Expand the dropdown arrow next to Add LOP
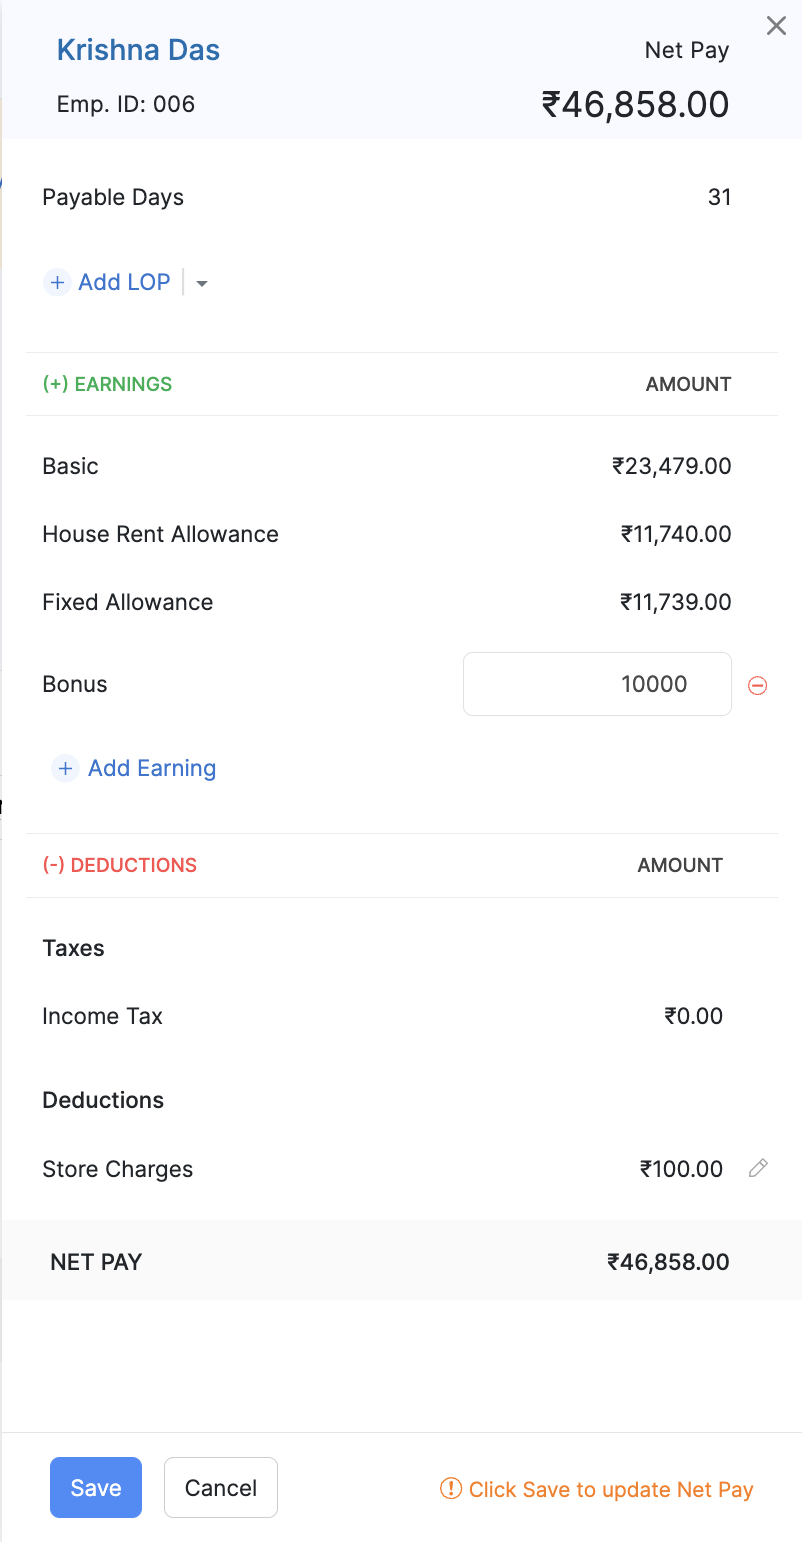The width and height of the screenshot is (802, 1542). point(202,284)
